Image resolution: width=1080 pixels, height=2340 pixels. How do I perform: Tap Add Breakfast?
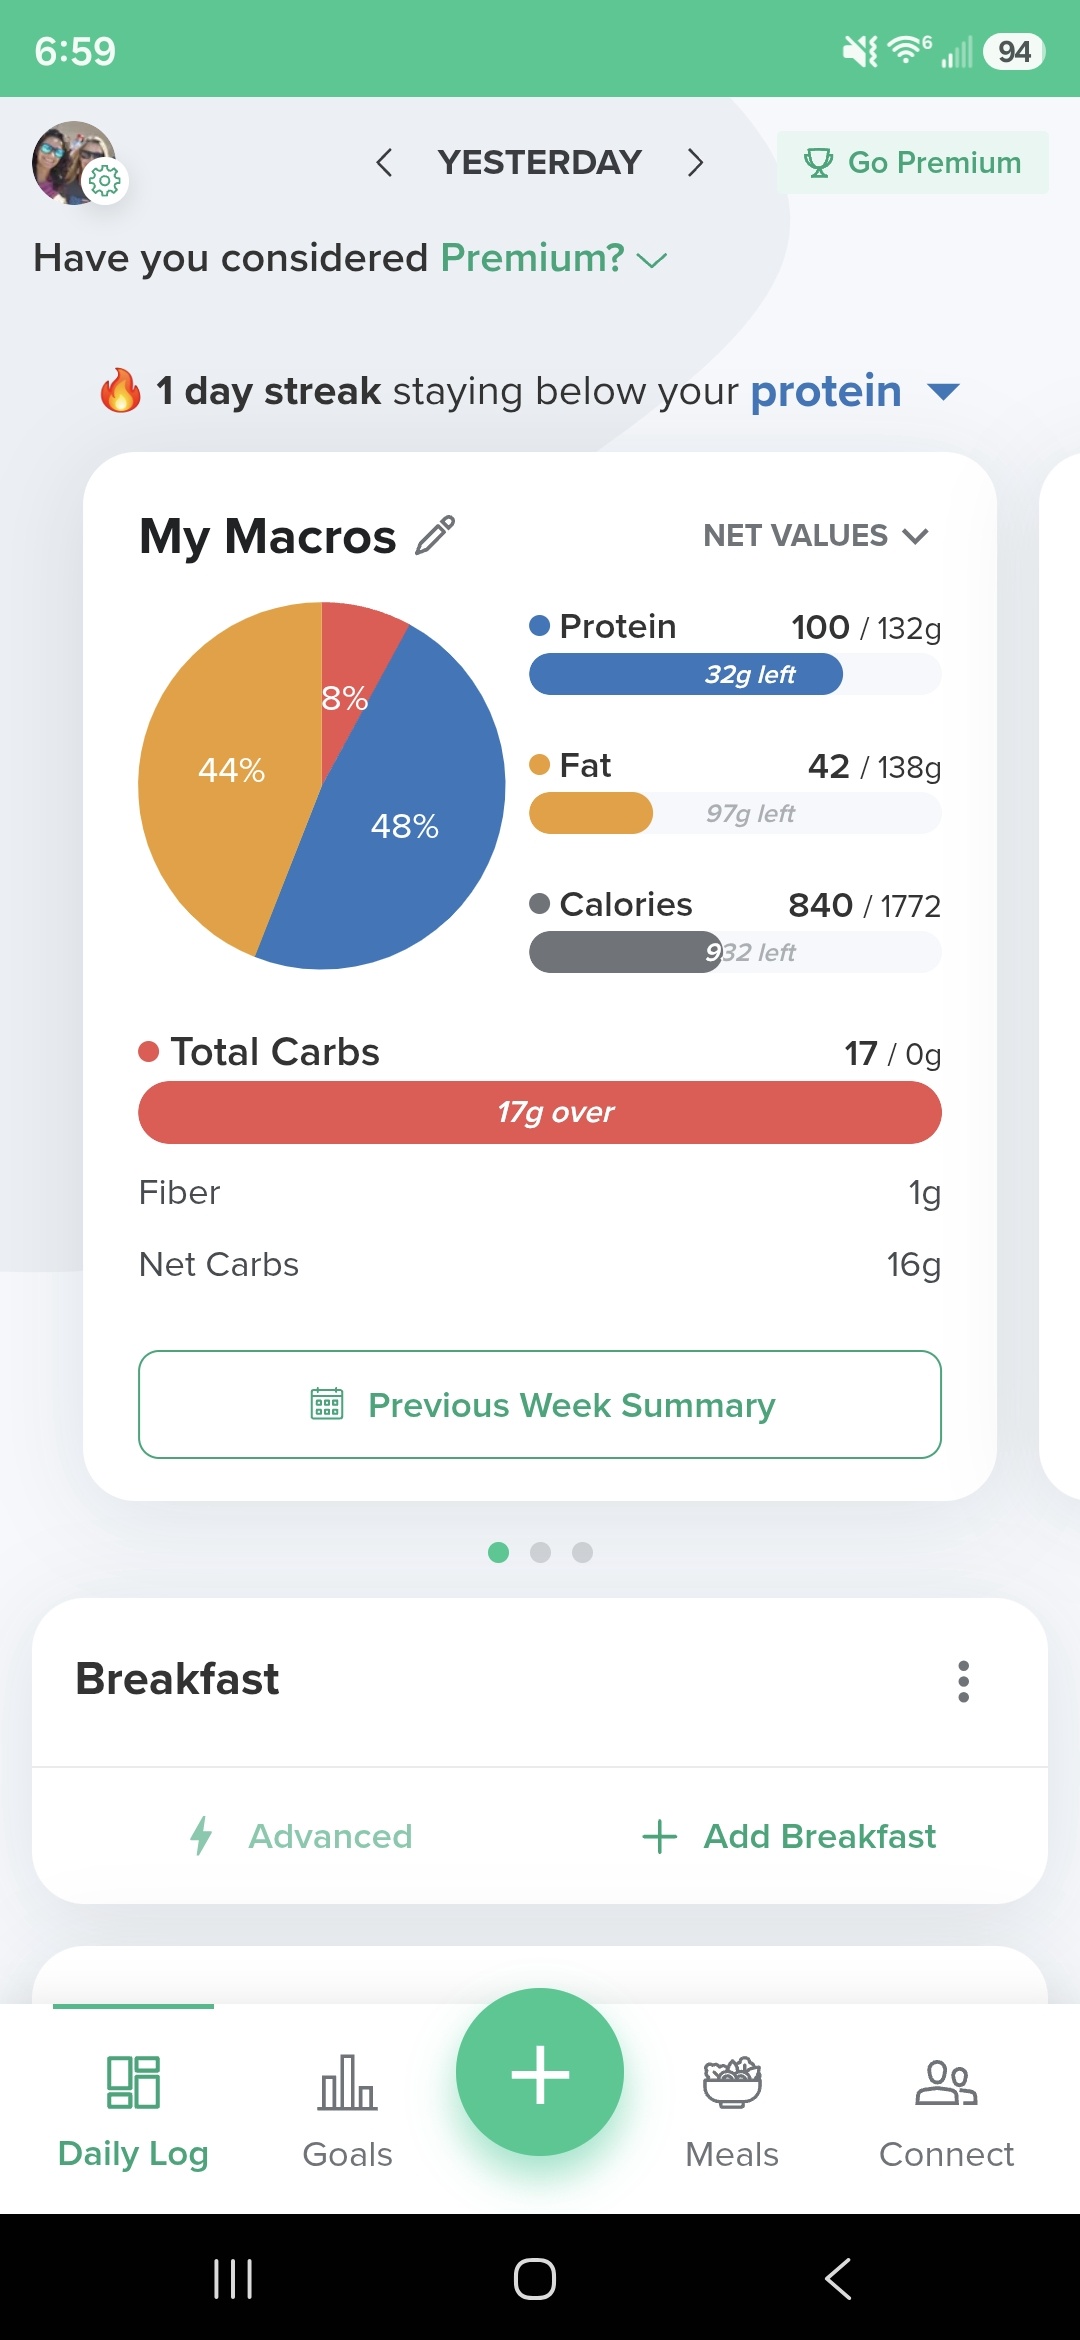[x=789, y=1836]
